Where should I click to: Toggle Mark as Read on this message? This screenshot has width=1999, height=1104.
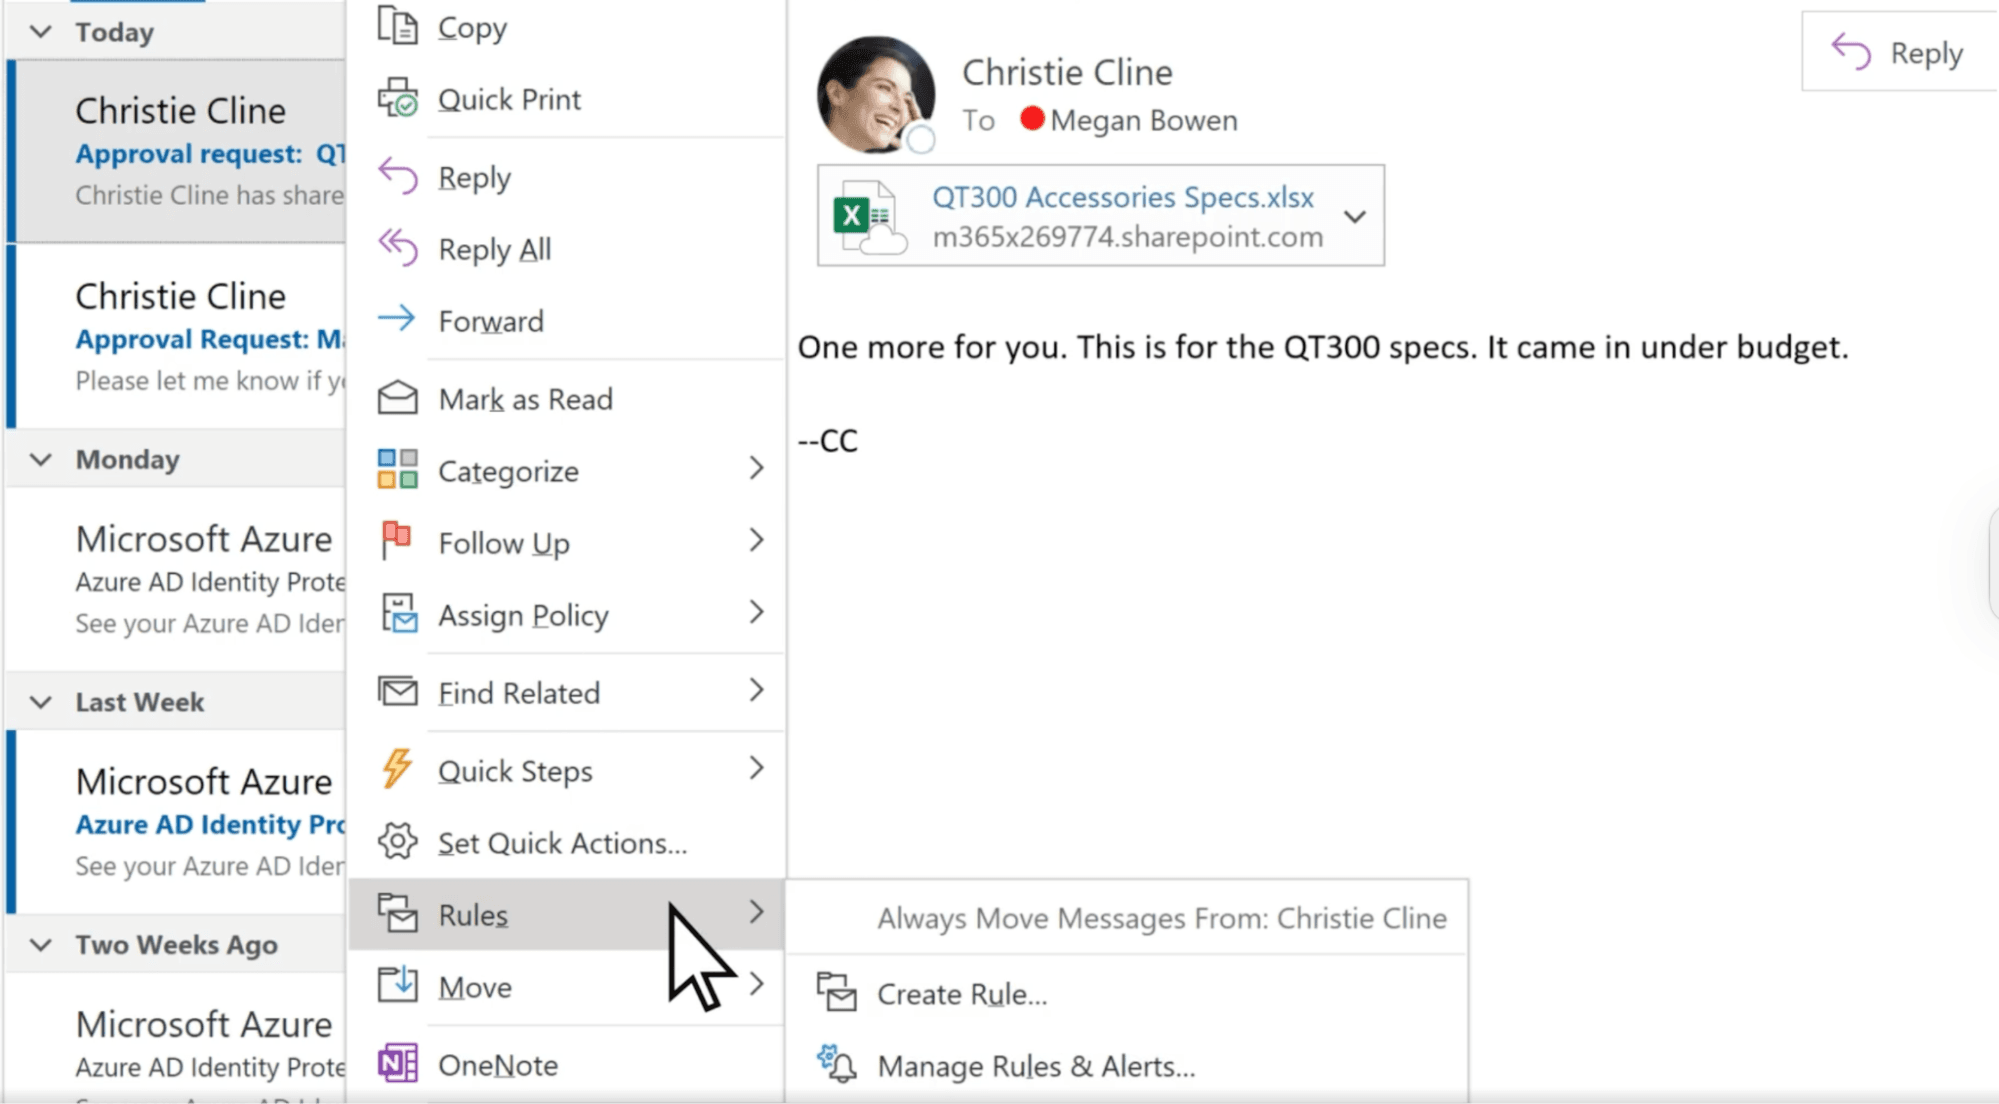(x=525, y=398)
